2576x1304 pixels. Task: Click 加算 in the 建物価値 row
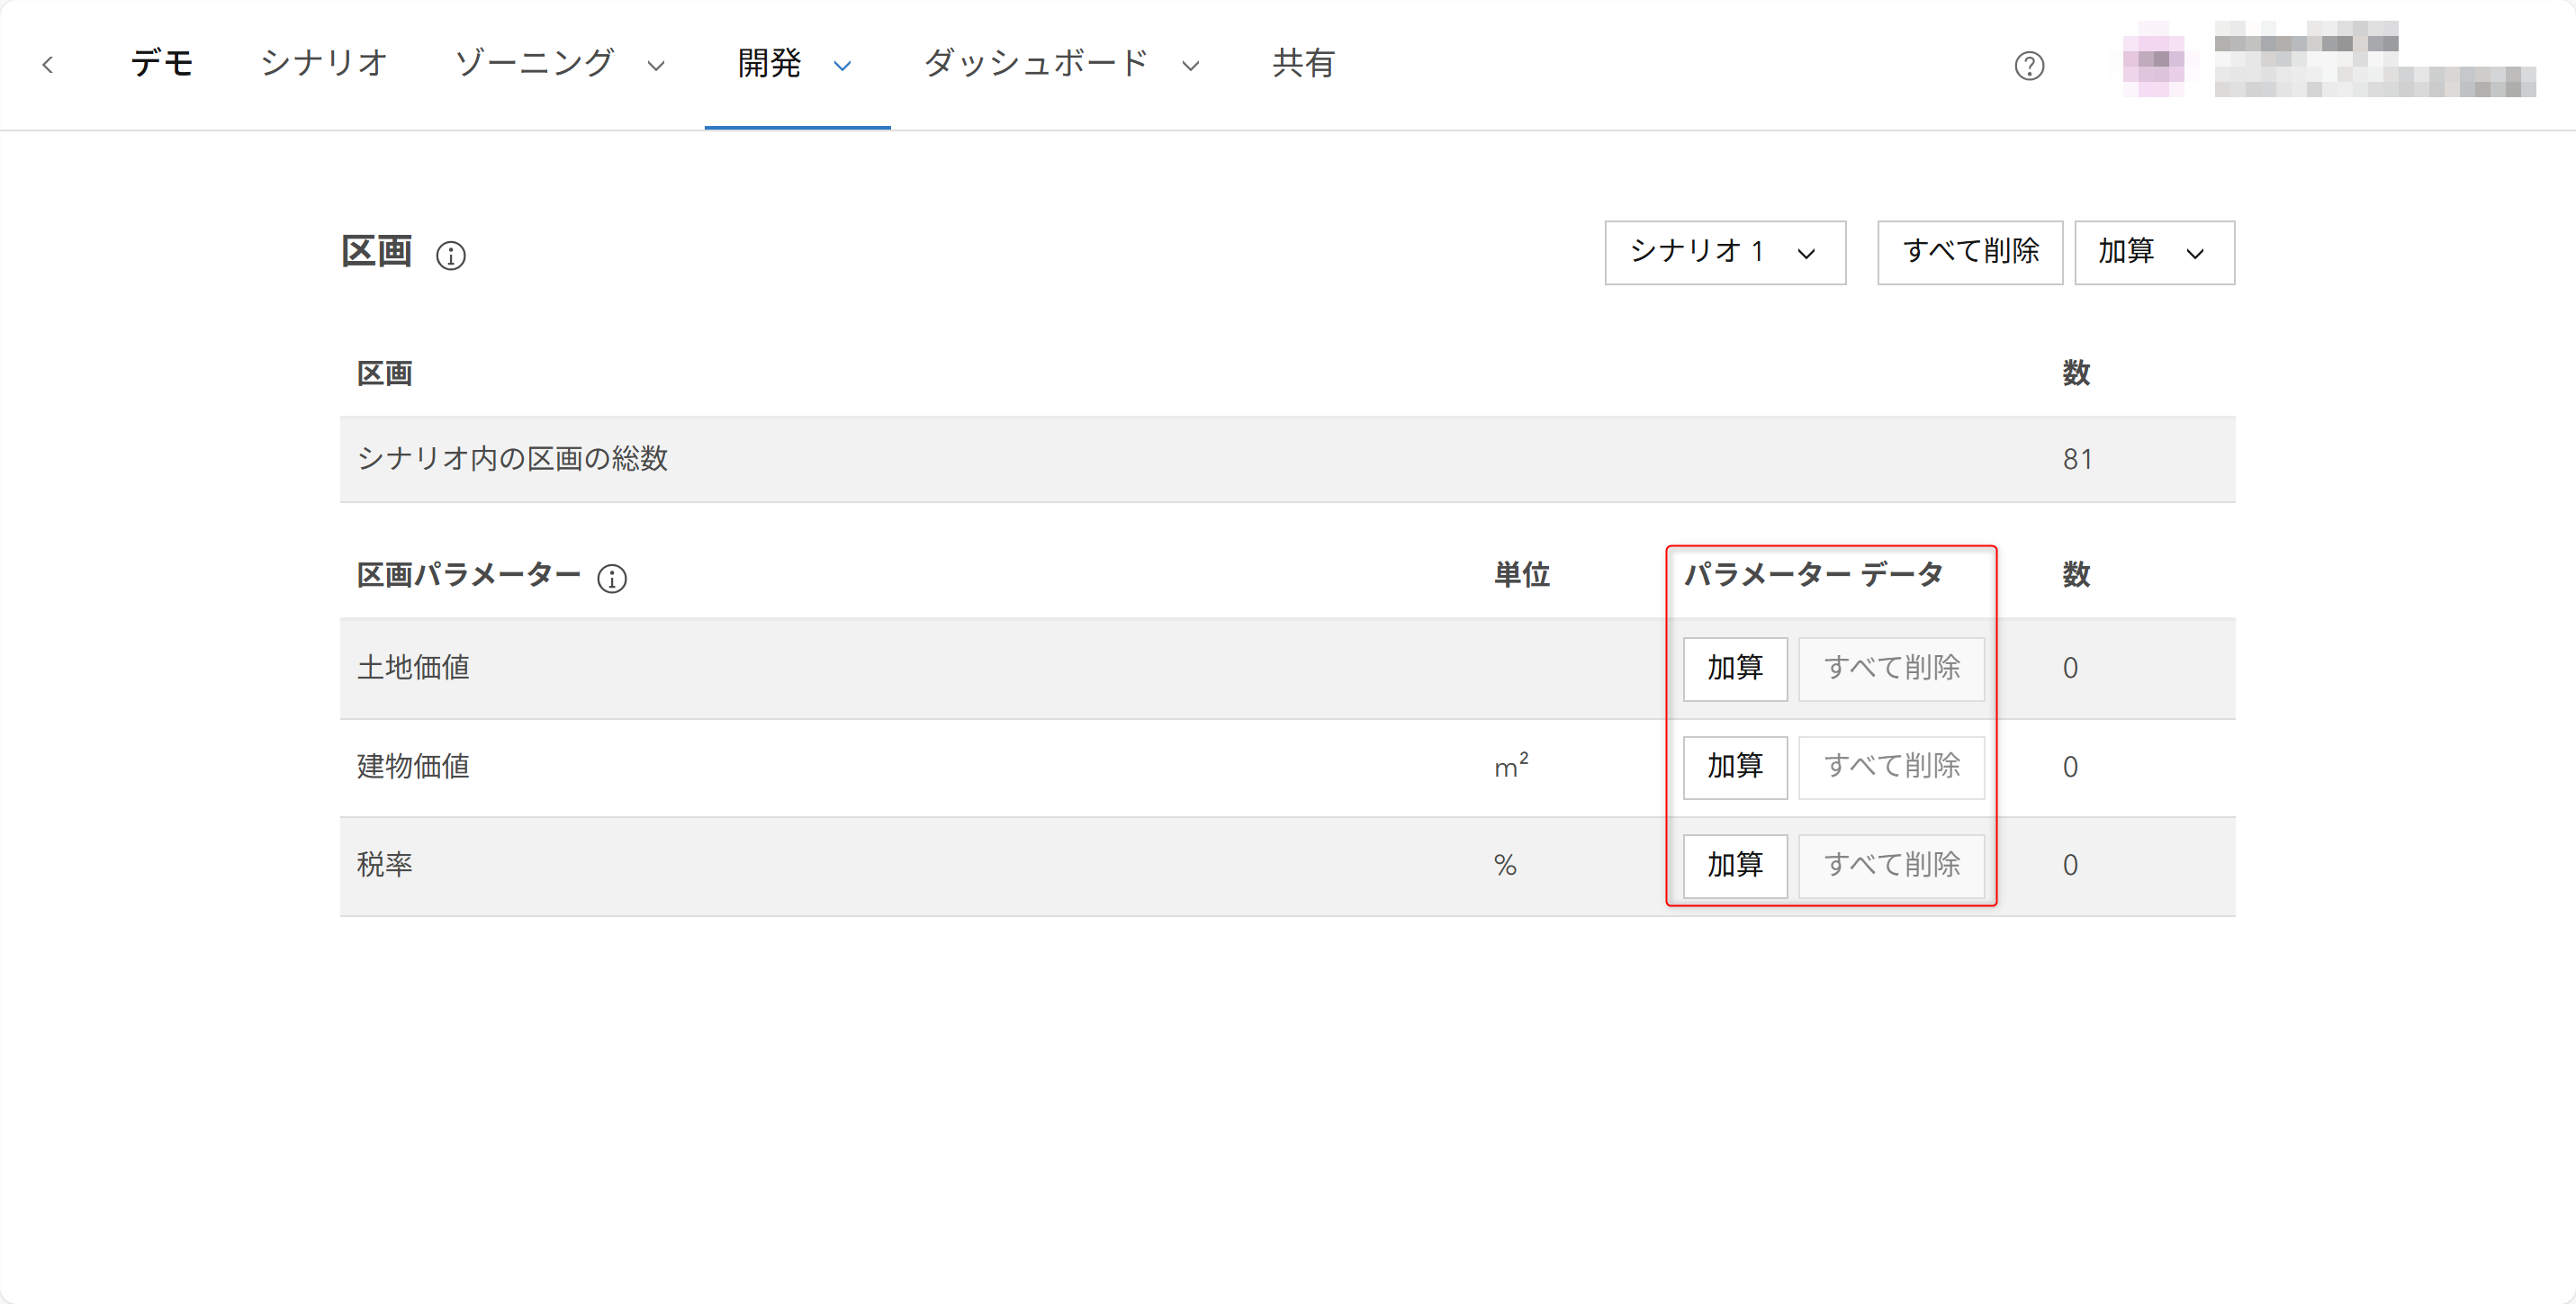point(1734,767)
